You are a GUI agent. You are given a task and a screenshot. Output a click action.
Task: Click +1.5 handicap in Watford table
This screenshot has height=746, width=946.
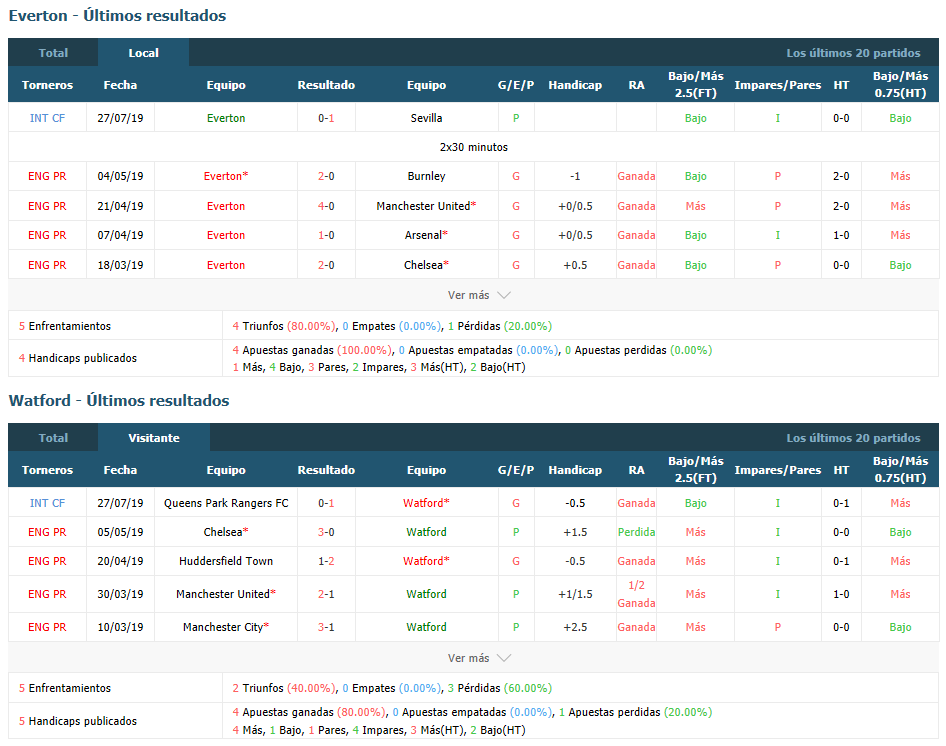point(575,532)
